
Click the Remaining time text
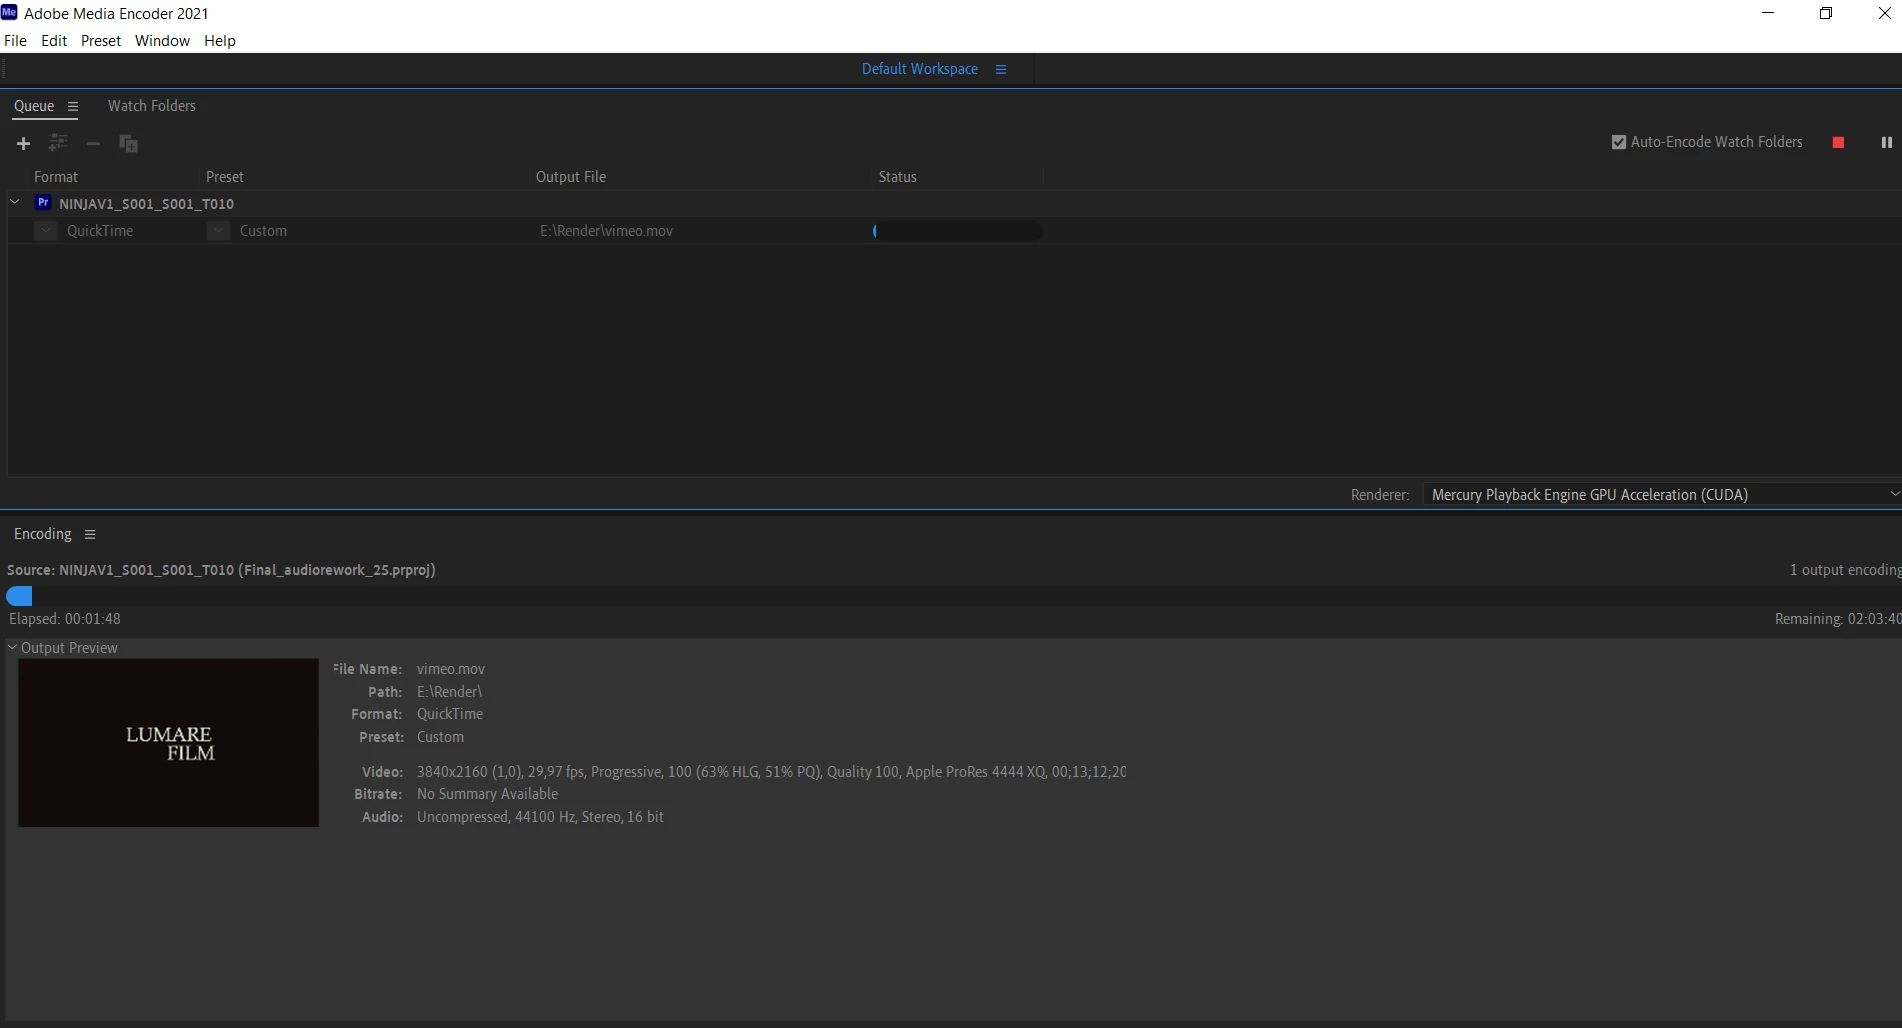[1838, 619]
